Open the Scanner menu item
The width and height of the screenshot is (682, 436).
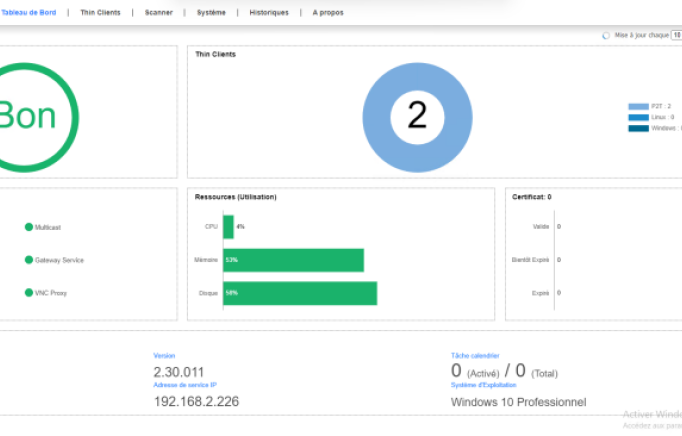158,13
